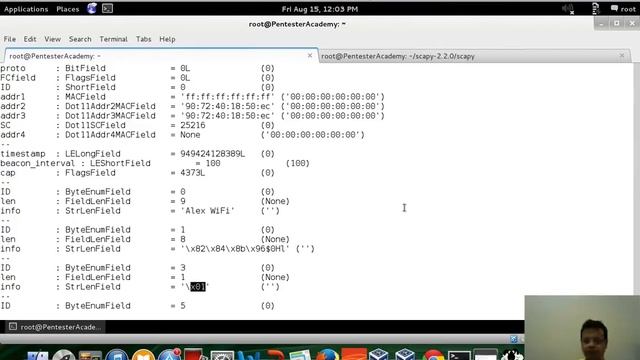Screen dimensions: 640x360
Task: Click the SC value 25216
Action: [193, 125]
